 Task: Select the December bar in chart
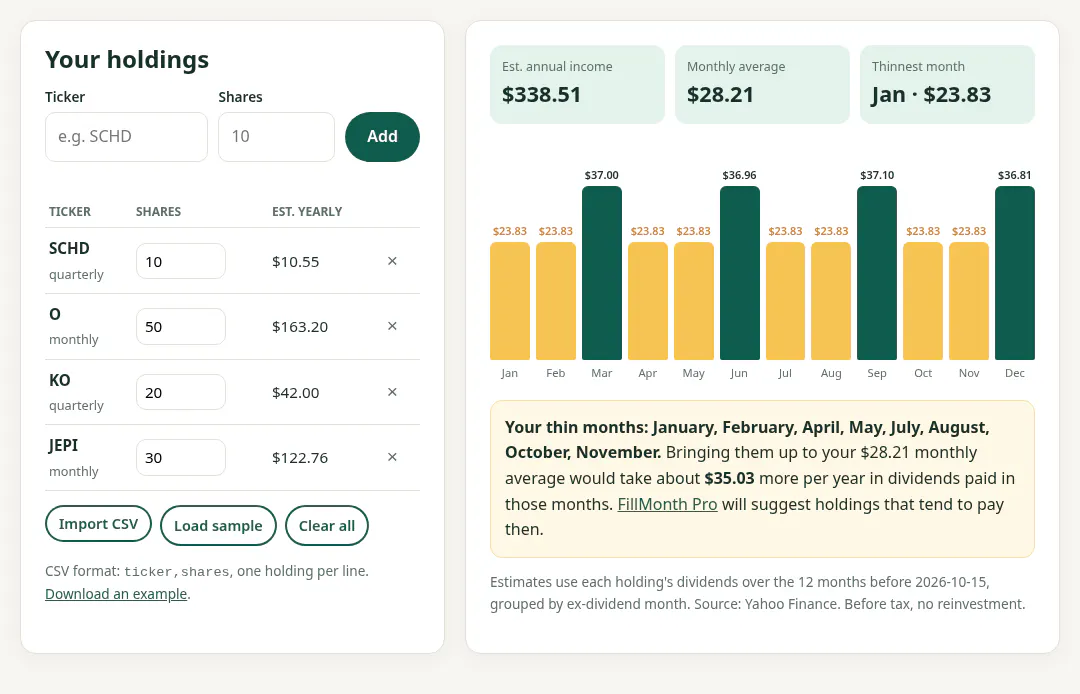coord(1015,273)
